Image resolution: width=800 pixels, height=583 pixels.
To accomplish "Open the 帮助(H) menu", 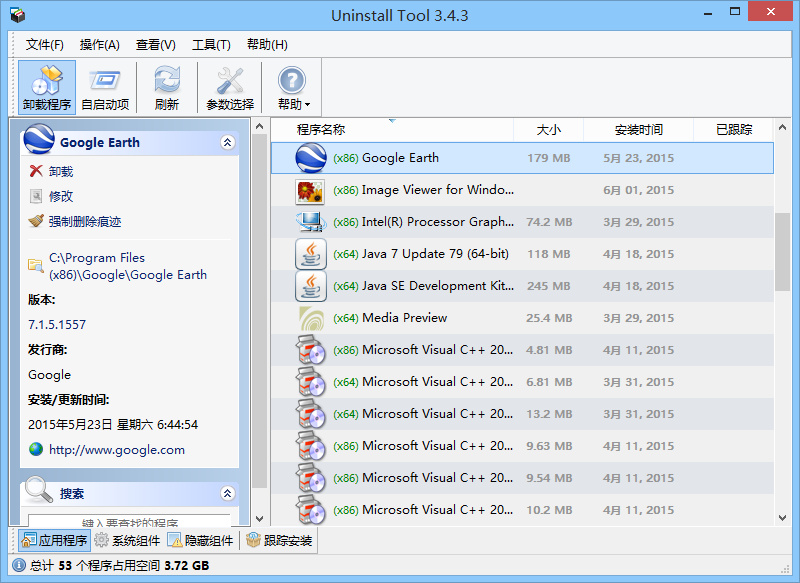I will 267,45.
